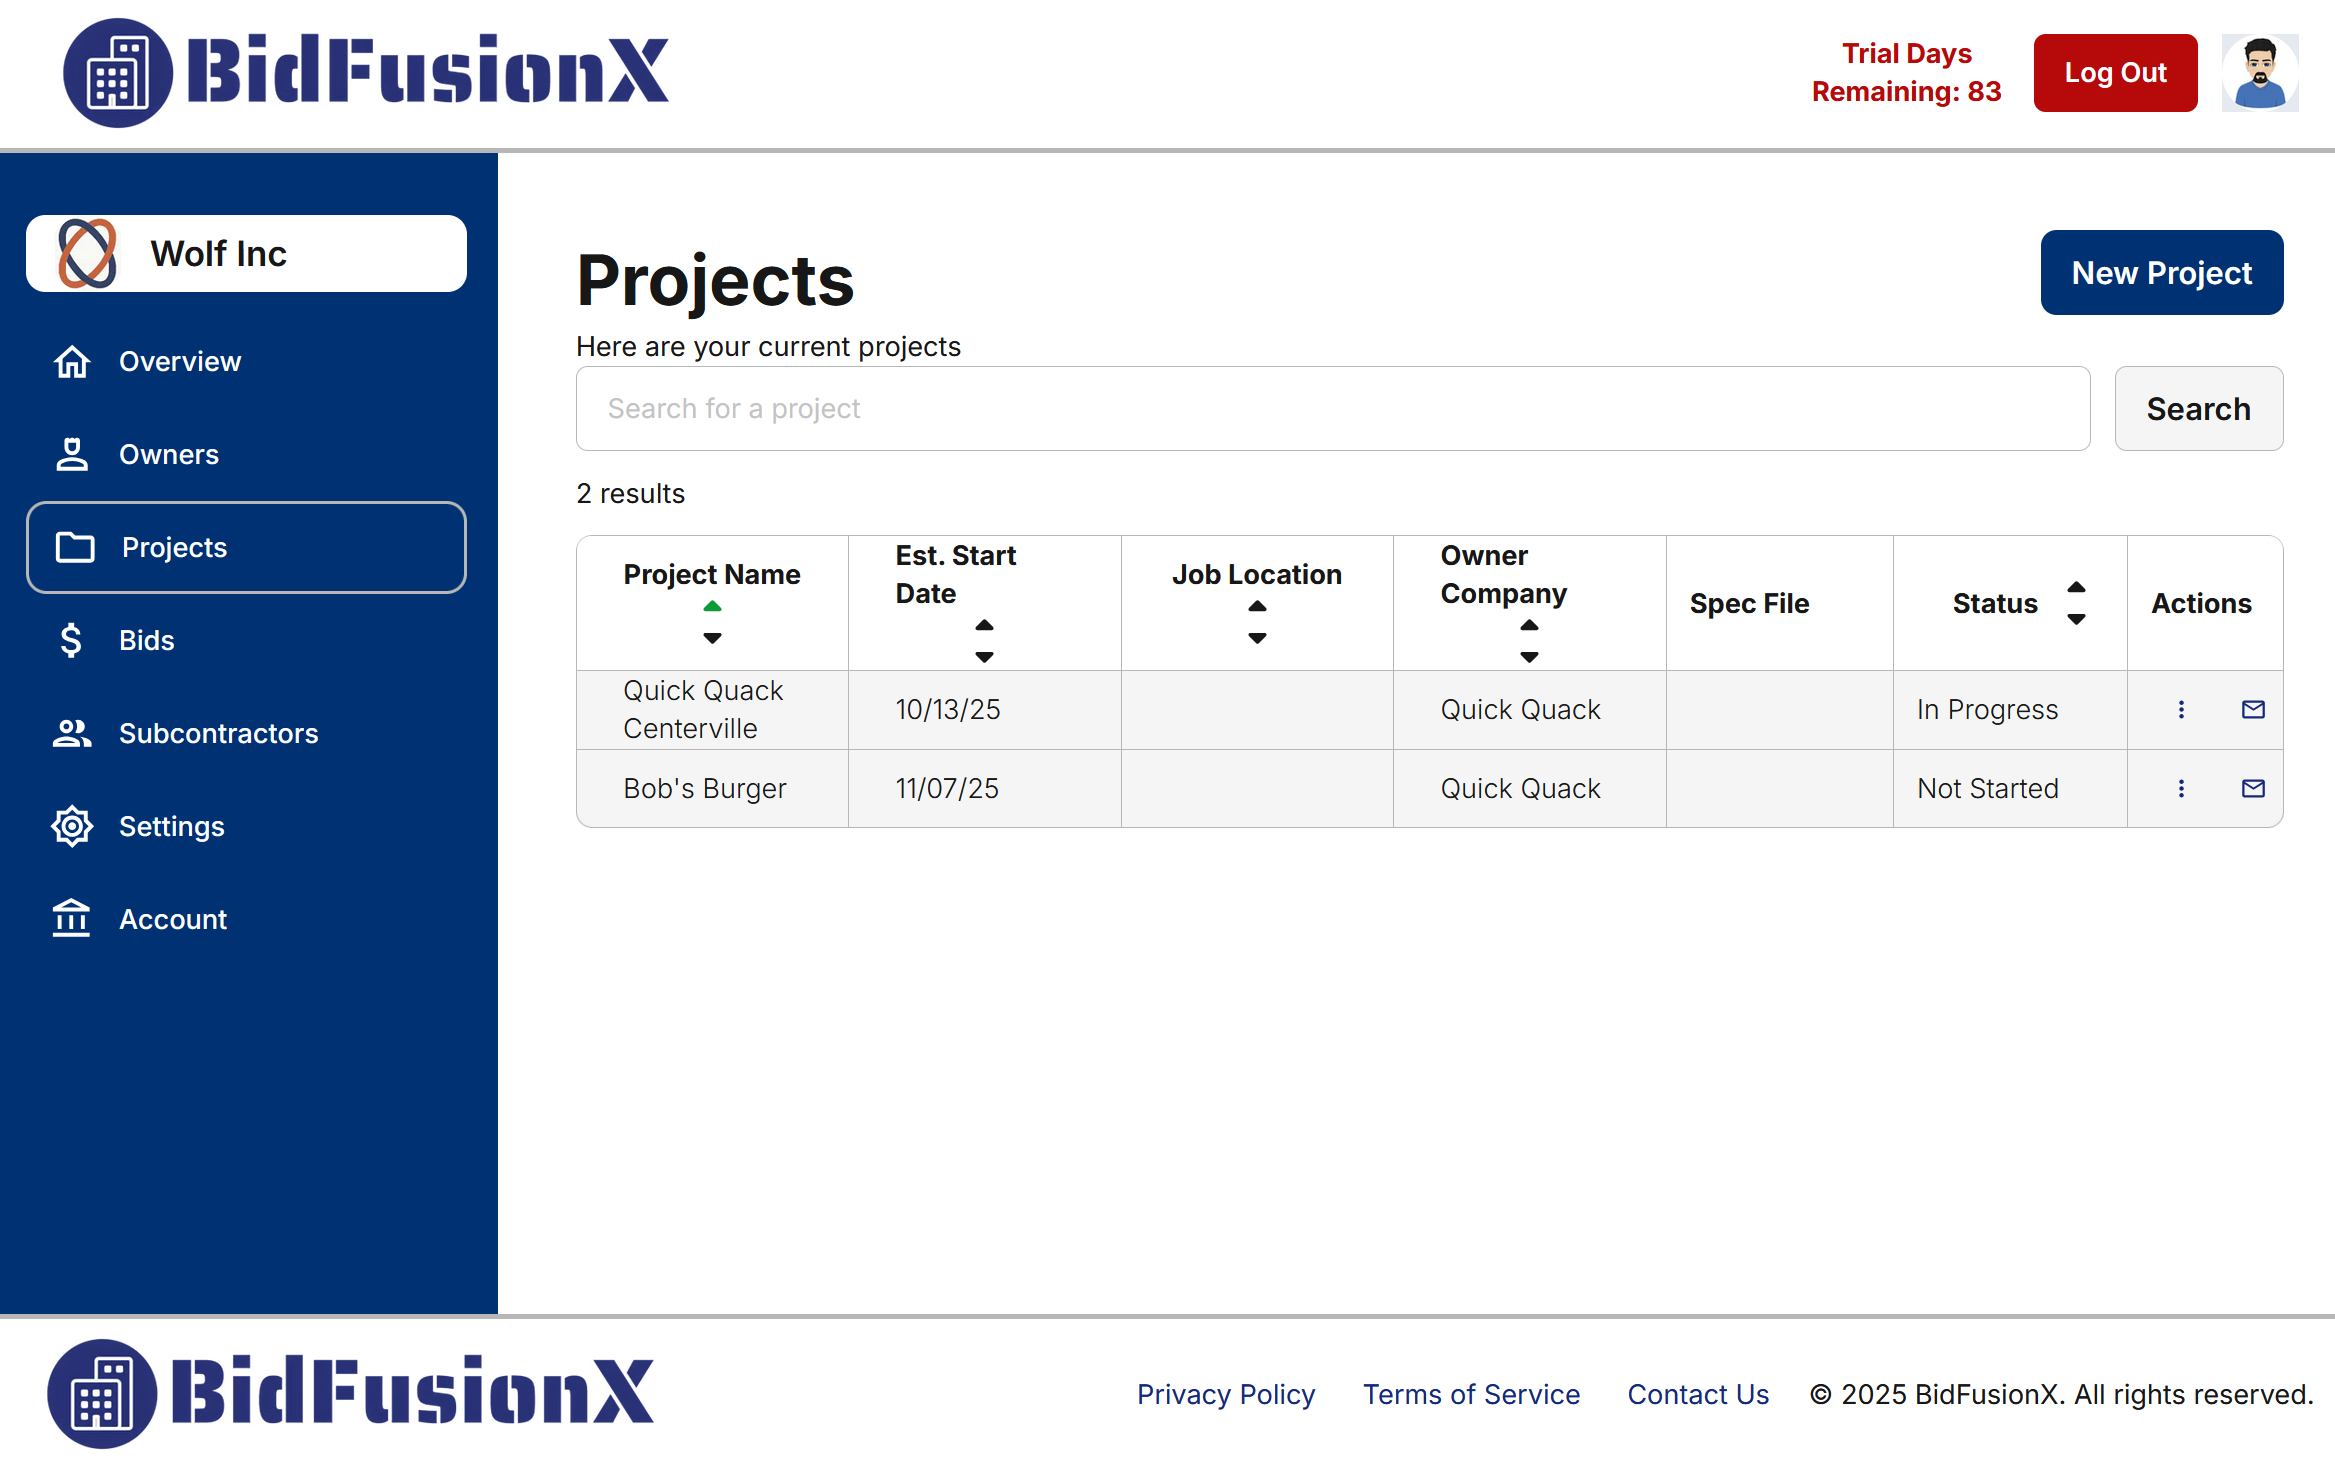Open the envelope icon on the Quick Quack Centerville row
This screenshot has width=2335, height=1462.
(x=2253, y=709)
